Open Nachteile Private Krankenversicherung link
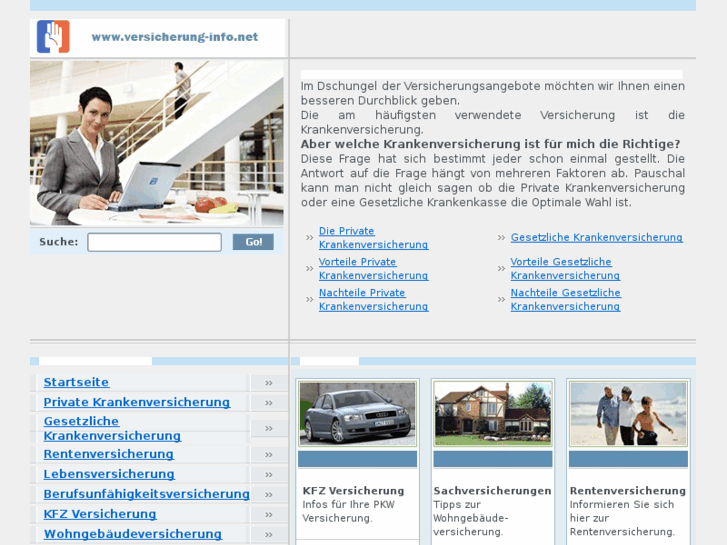Viewport: 727px width, 545px height. pos(373,300)
